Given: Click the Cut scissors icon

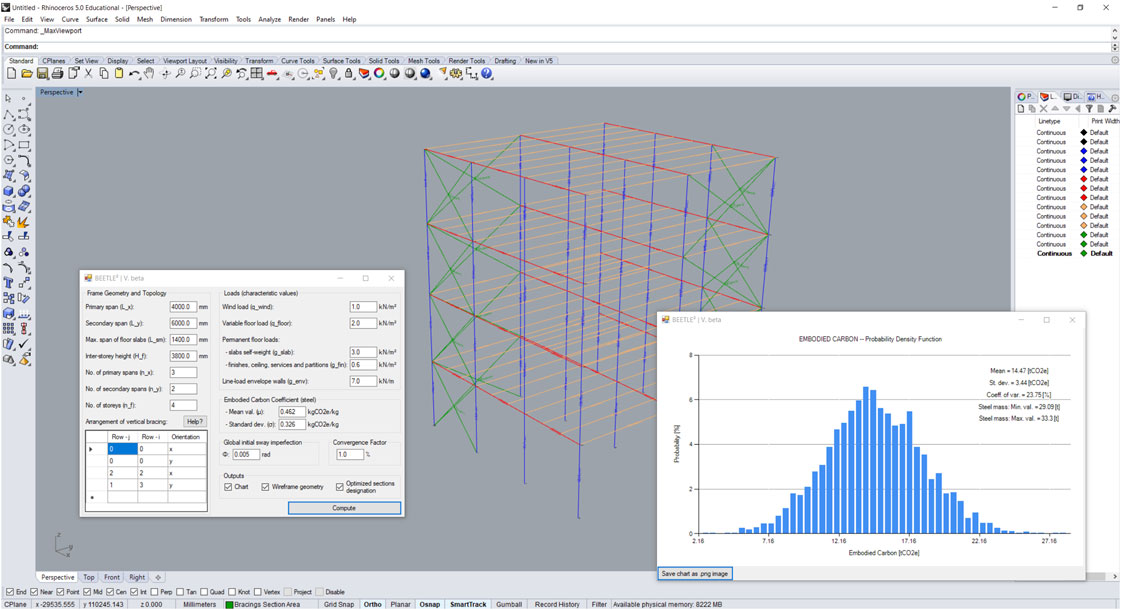Looking at the screenshot, I should point(89,74).
